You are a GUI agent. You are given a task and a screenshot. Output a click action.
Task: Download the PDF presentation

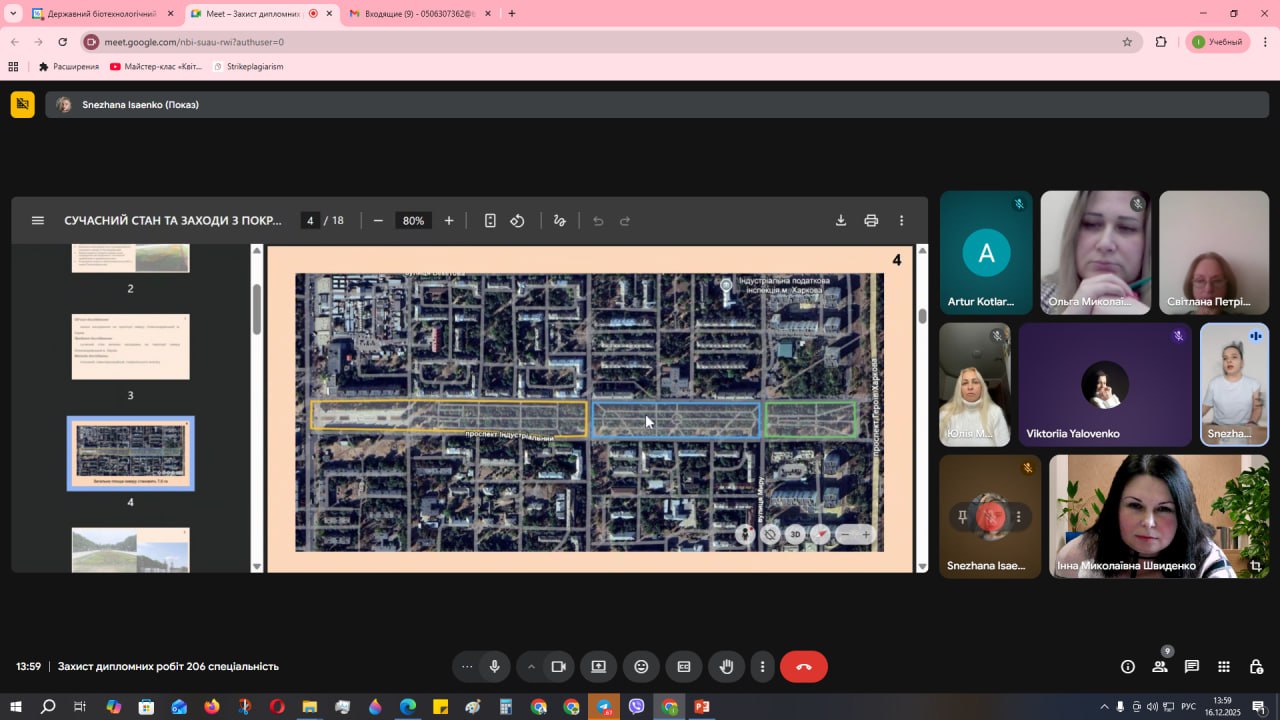pyautogui.click(x=841, y=221)
